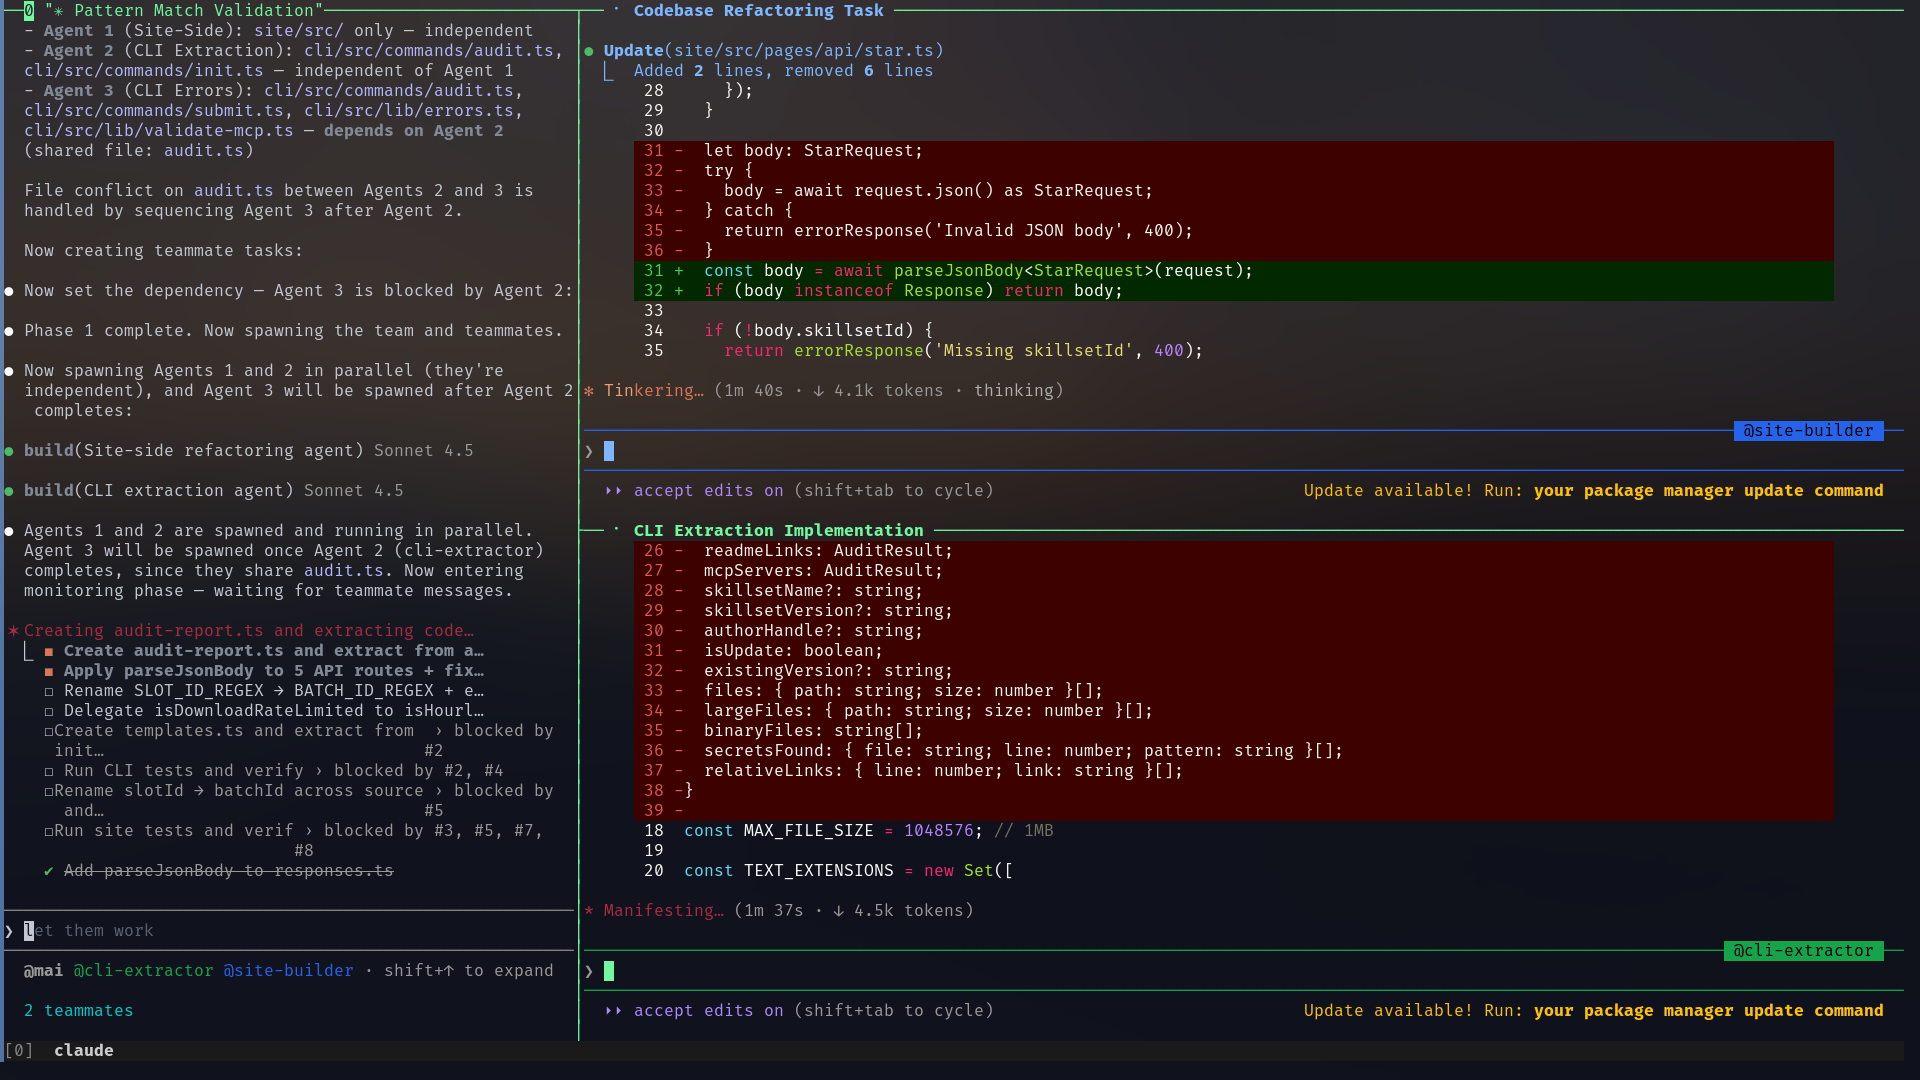The width and height of the screenshot is (1920, 1080).
Task: Click green bullet beside Update(site/src/pages/api/star.ts)
Action: (589, 51)
